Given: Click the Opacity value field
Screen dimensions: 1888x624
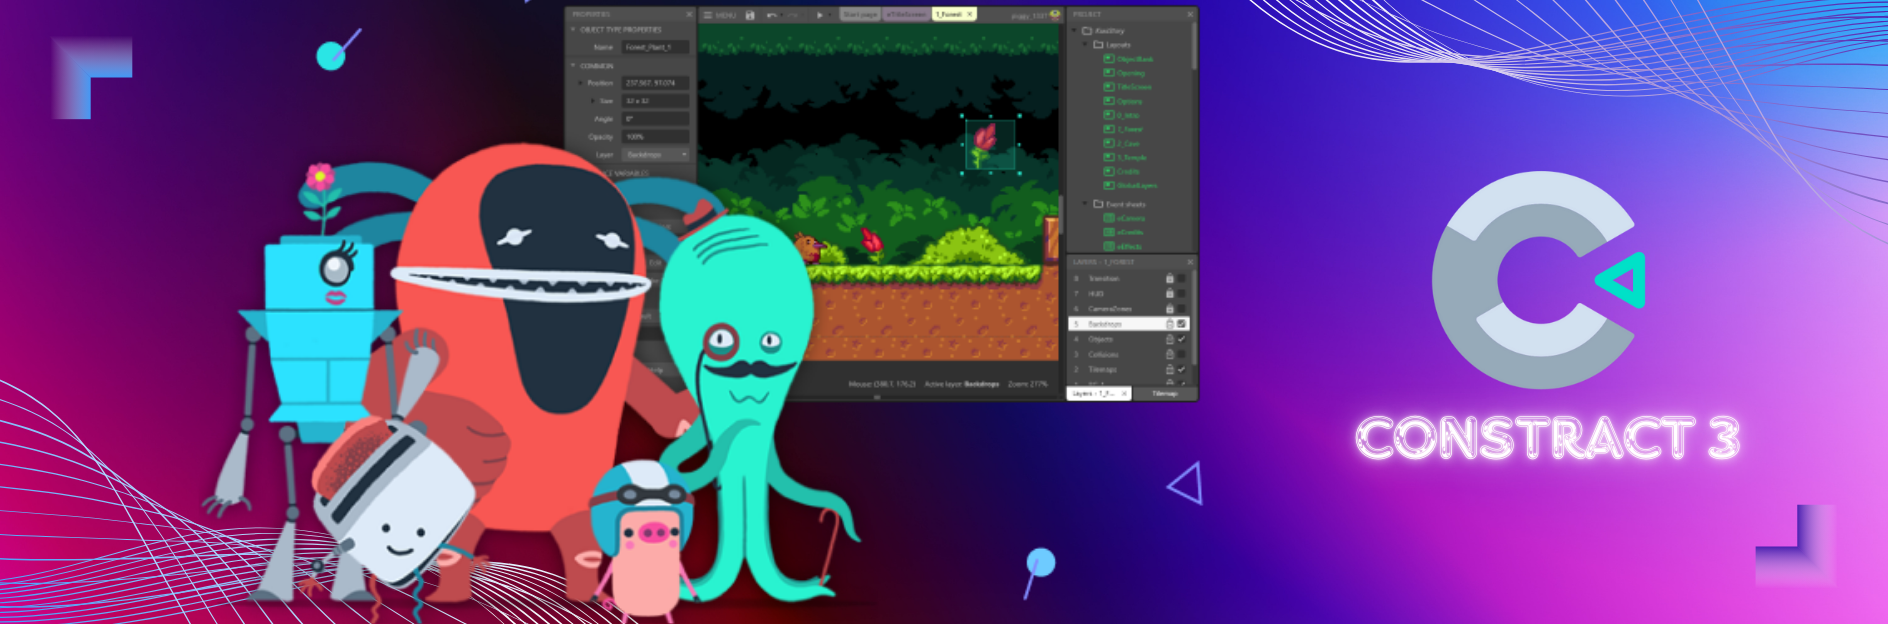Looking at the screenshot, I should [x=656, y=137].
